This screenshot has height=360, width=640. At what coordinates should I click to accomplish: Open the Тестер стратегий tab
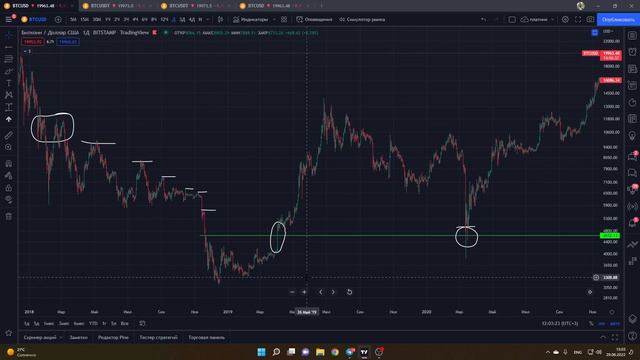coord(158,338)
